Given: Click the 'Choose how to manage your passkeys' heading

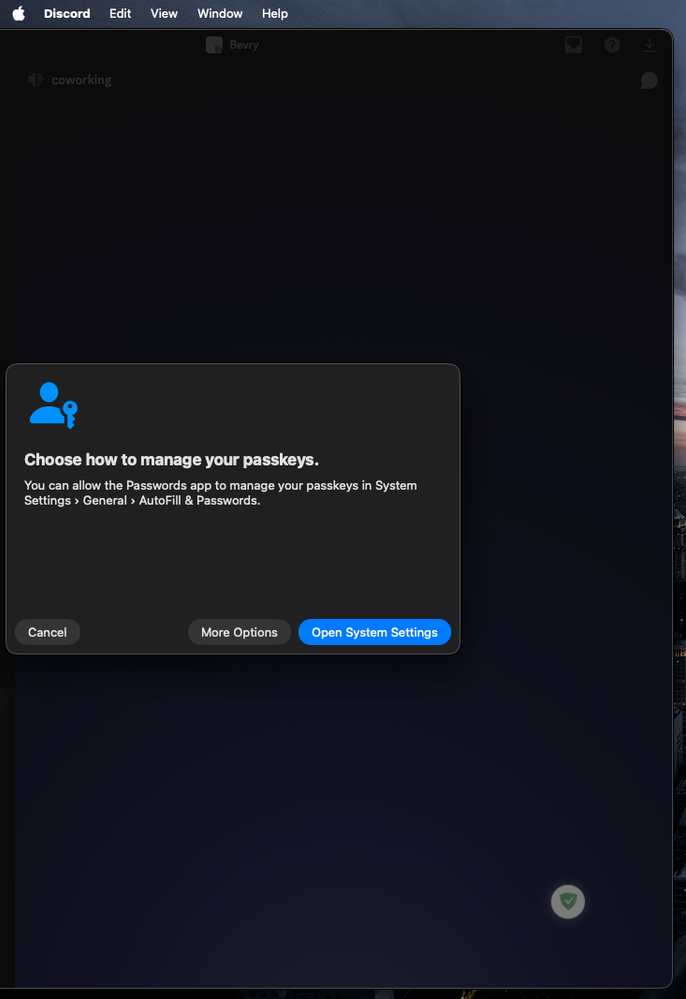Looking at the screenshot, I should [x=171, y=460].
